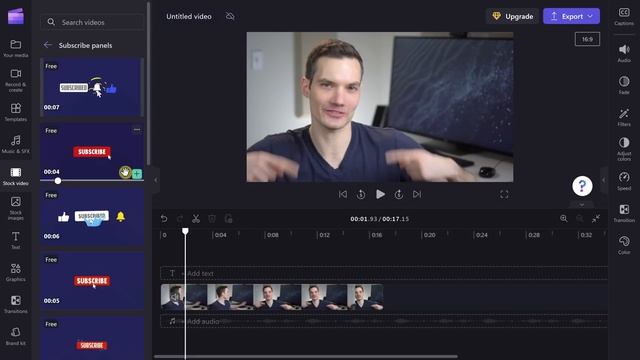Click the Upgrade button
640x360 pixels.
[513, 16]
